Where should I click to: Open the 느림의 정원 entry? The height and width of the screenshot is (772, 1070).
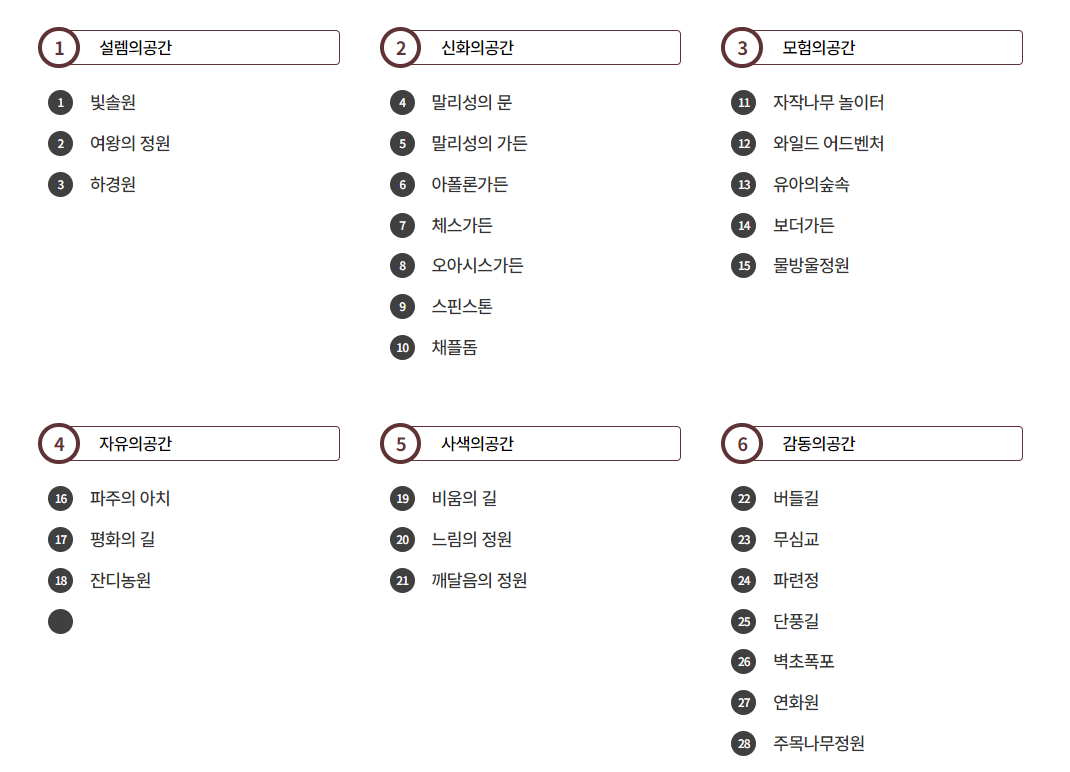(x=472, y=539)
